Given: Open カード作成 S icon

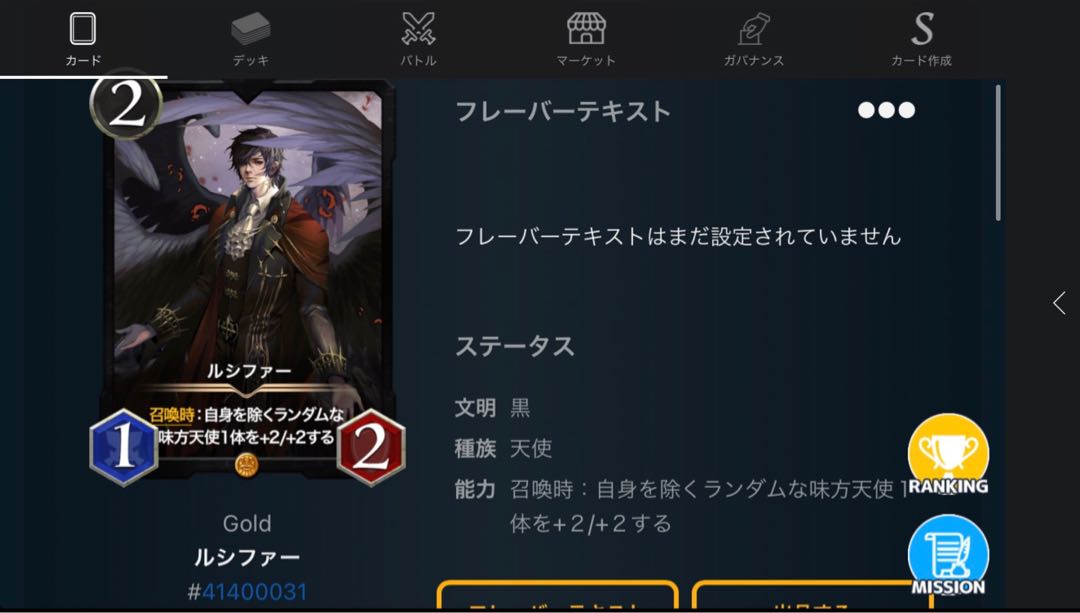Looking at the screenshot, I should pyautogui.click(x=922, y=29).
